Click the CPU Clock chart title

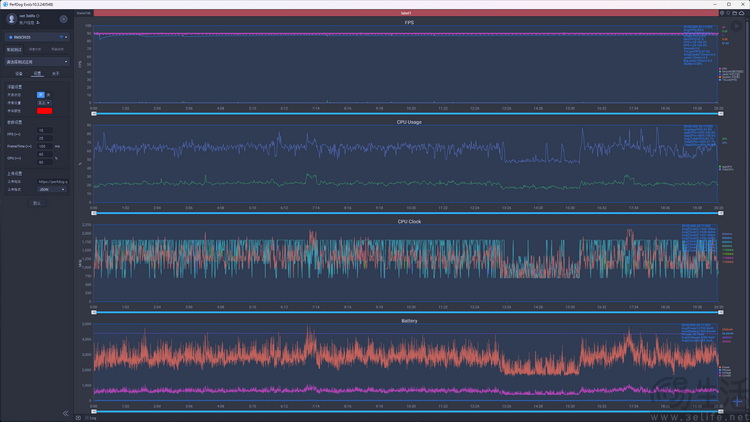[x=409, y=222]
